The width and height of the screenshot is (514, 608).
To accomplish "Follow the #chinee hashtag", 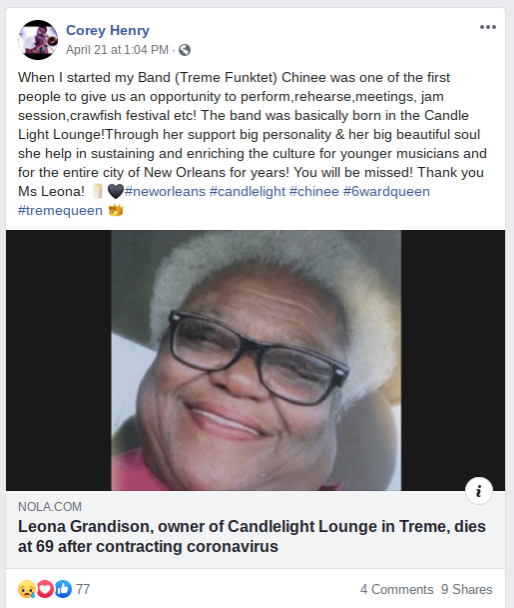I will tap(314, 192).
